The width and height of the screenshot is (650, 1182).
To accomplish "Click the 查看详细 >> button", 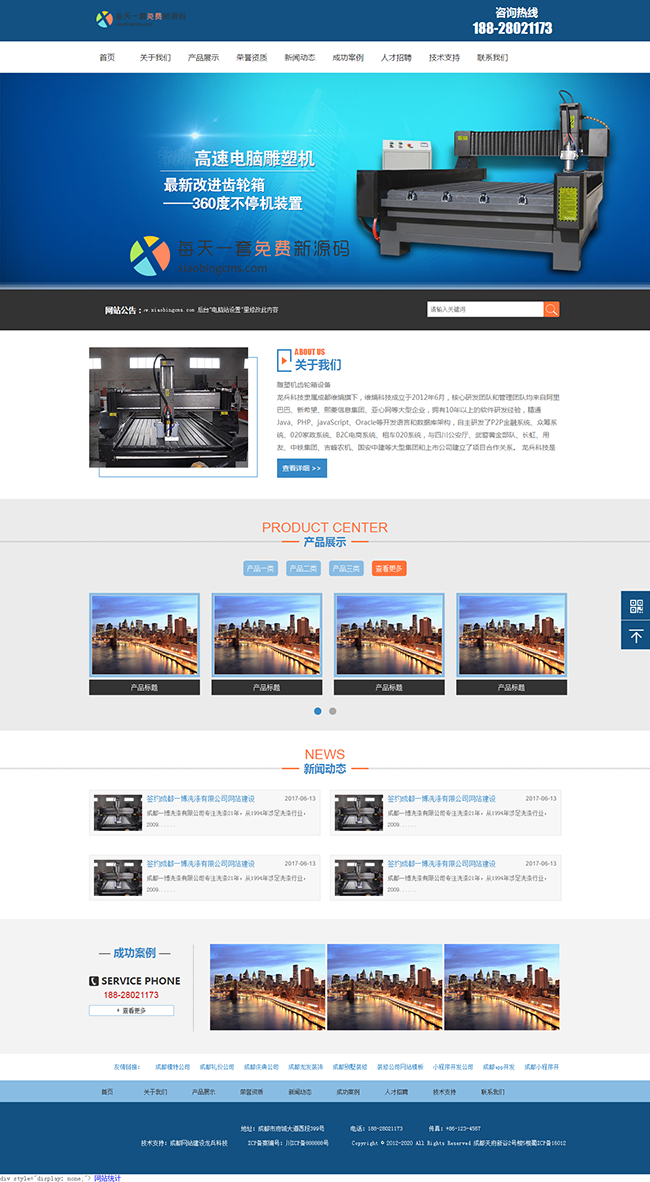I will 302,468.
